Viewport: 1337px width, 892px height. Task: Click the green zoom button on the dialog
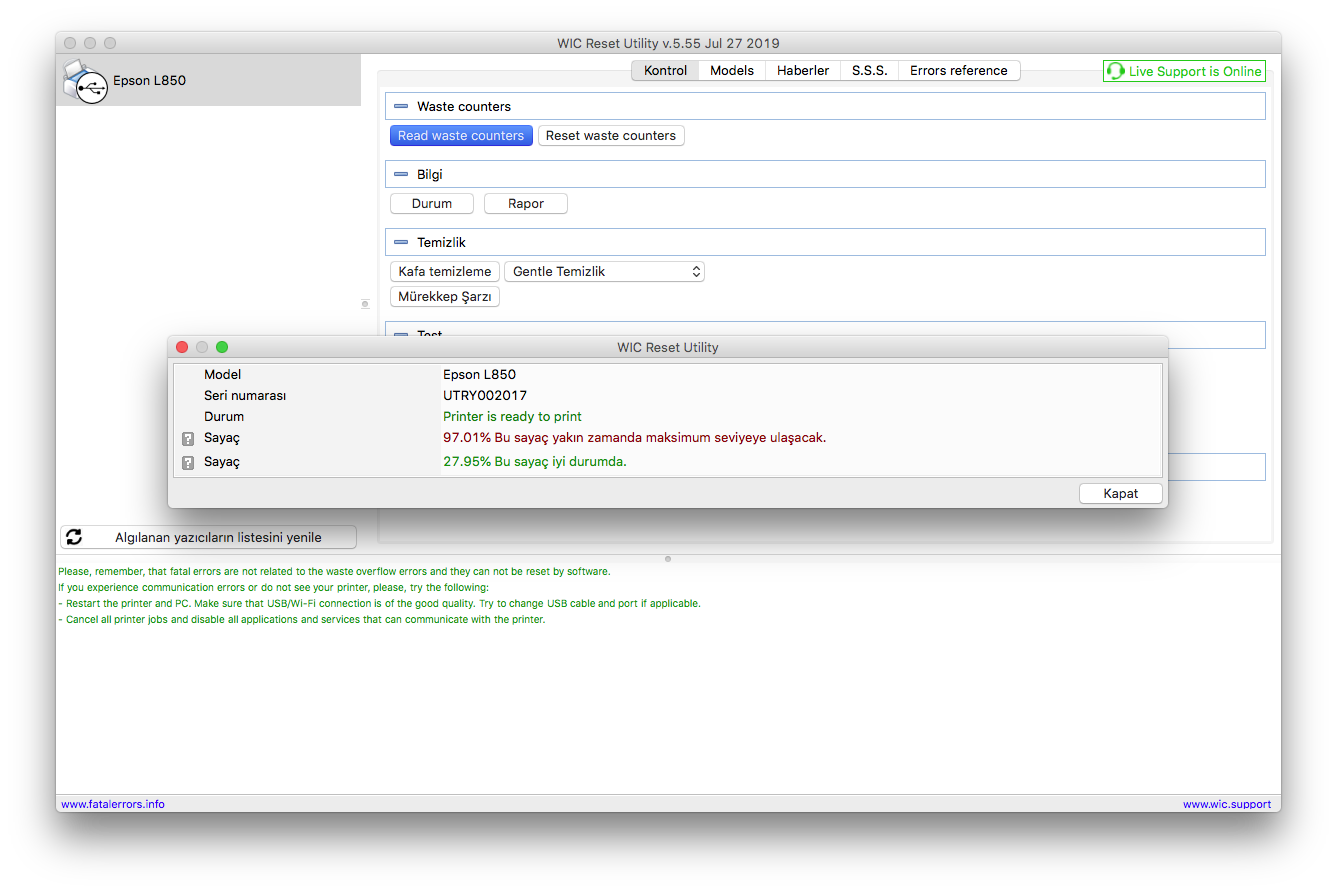click(222, 347)
